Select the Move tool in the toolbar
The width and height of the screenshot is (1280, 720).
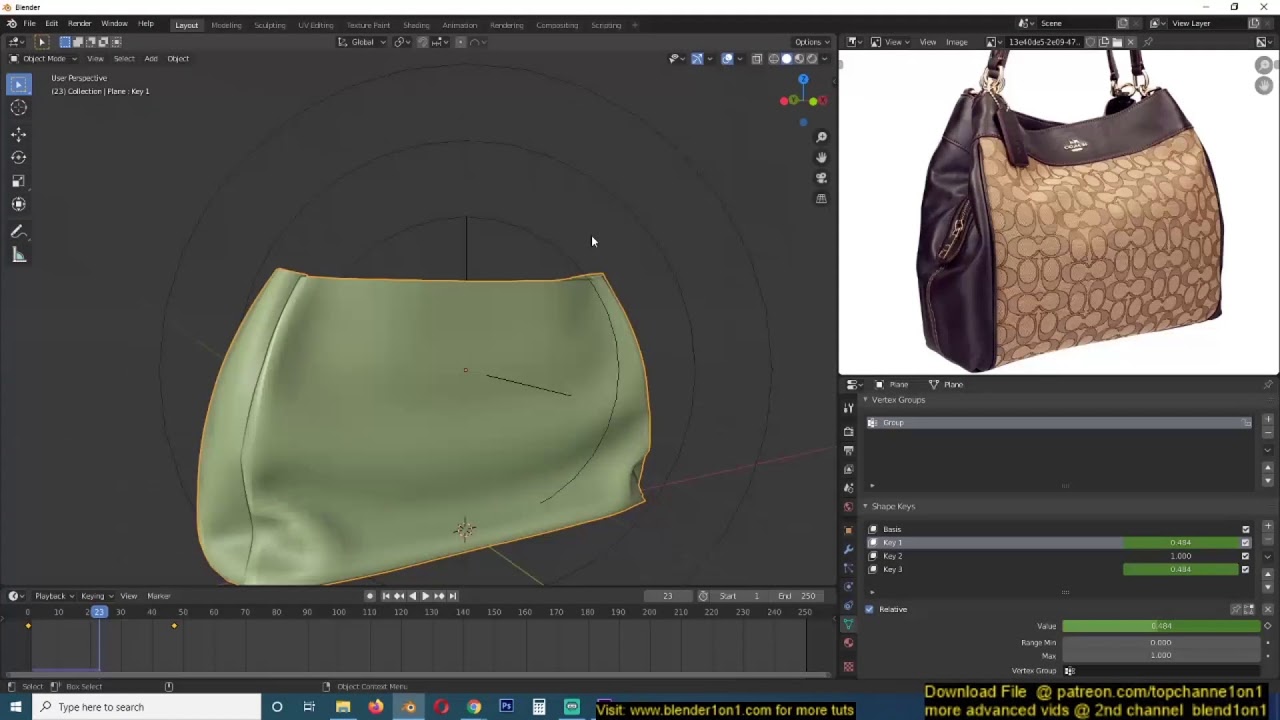click(18, 134)
